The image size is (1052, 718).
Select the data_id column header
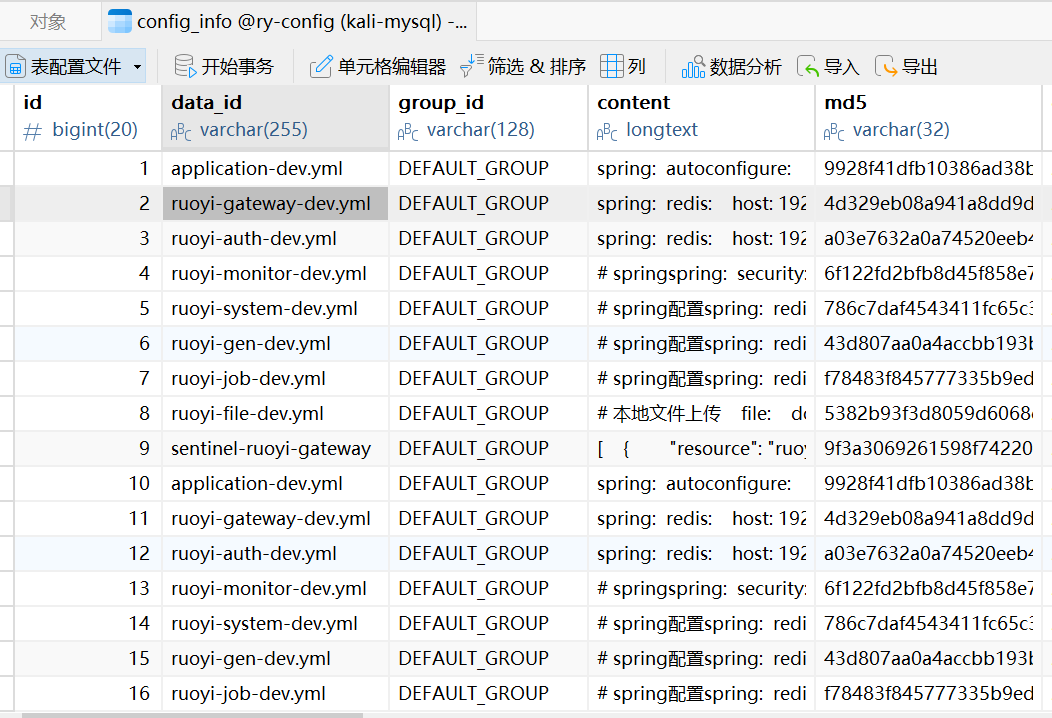click(x=275, y=116)
